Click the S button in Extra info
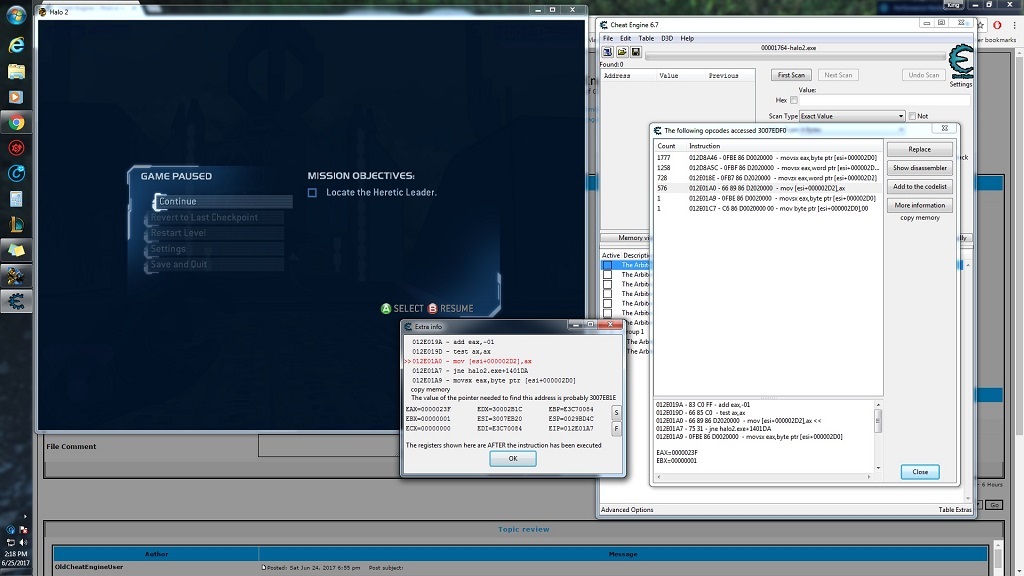This screenshot has width=1024, height=576. coord(616,413)
